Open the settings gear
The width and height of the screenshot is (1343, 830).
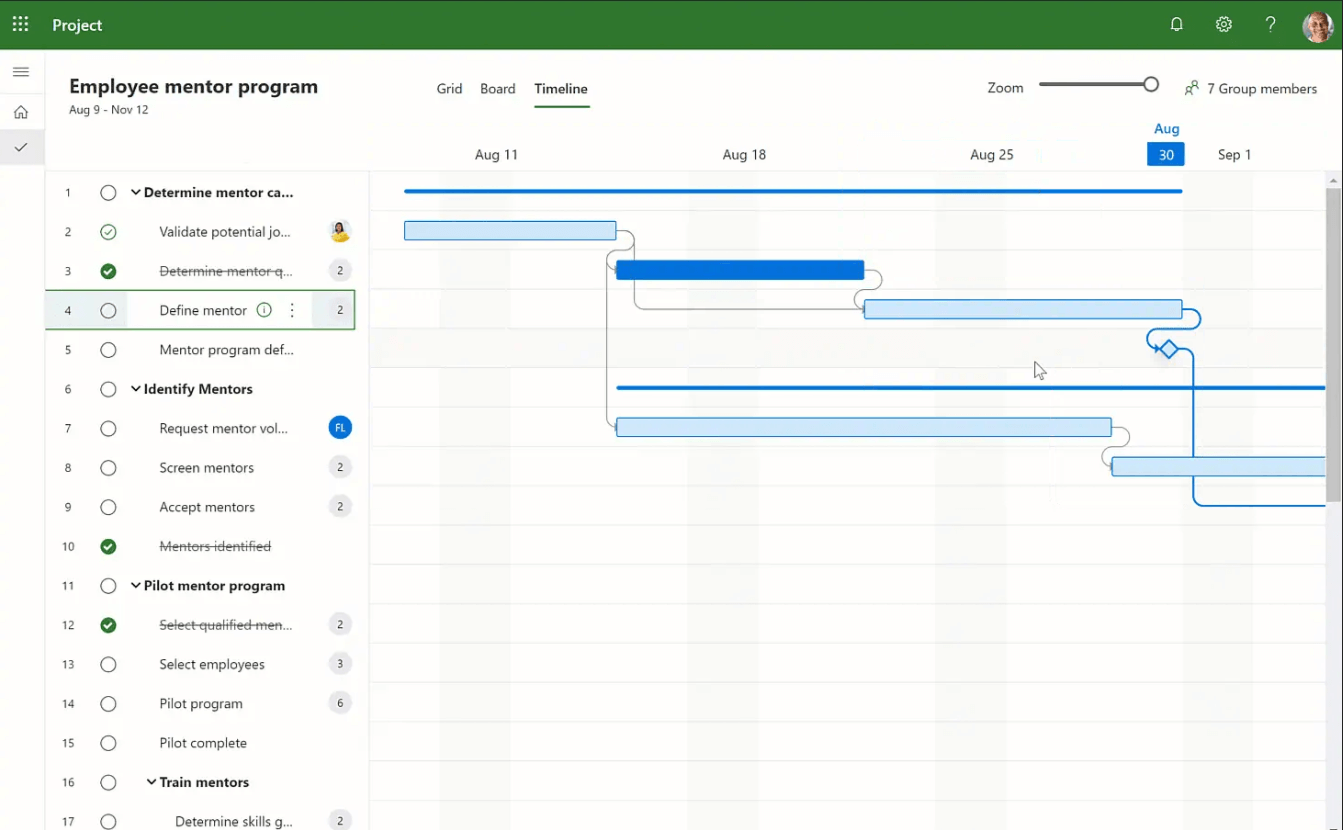pyautogui.click(x=1224, y=24)
